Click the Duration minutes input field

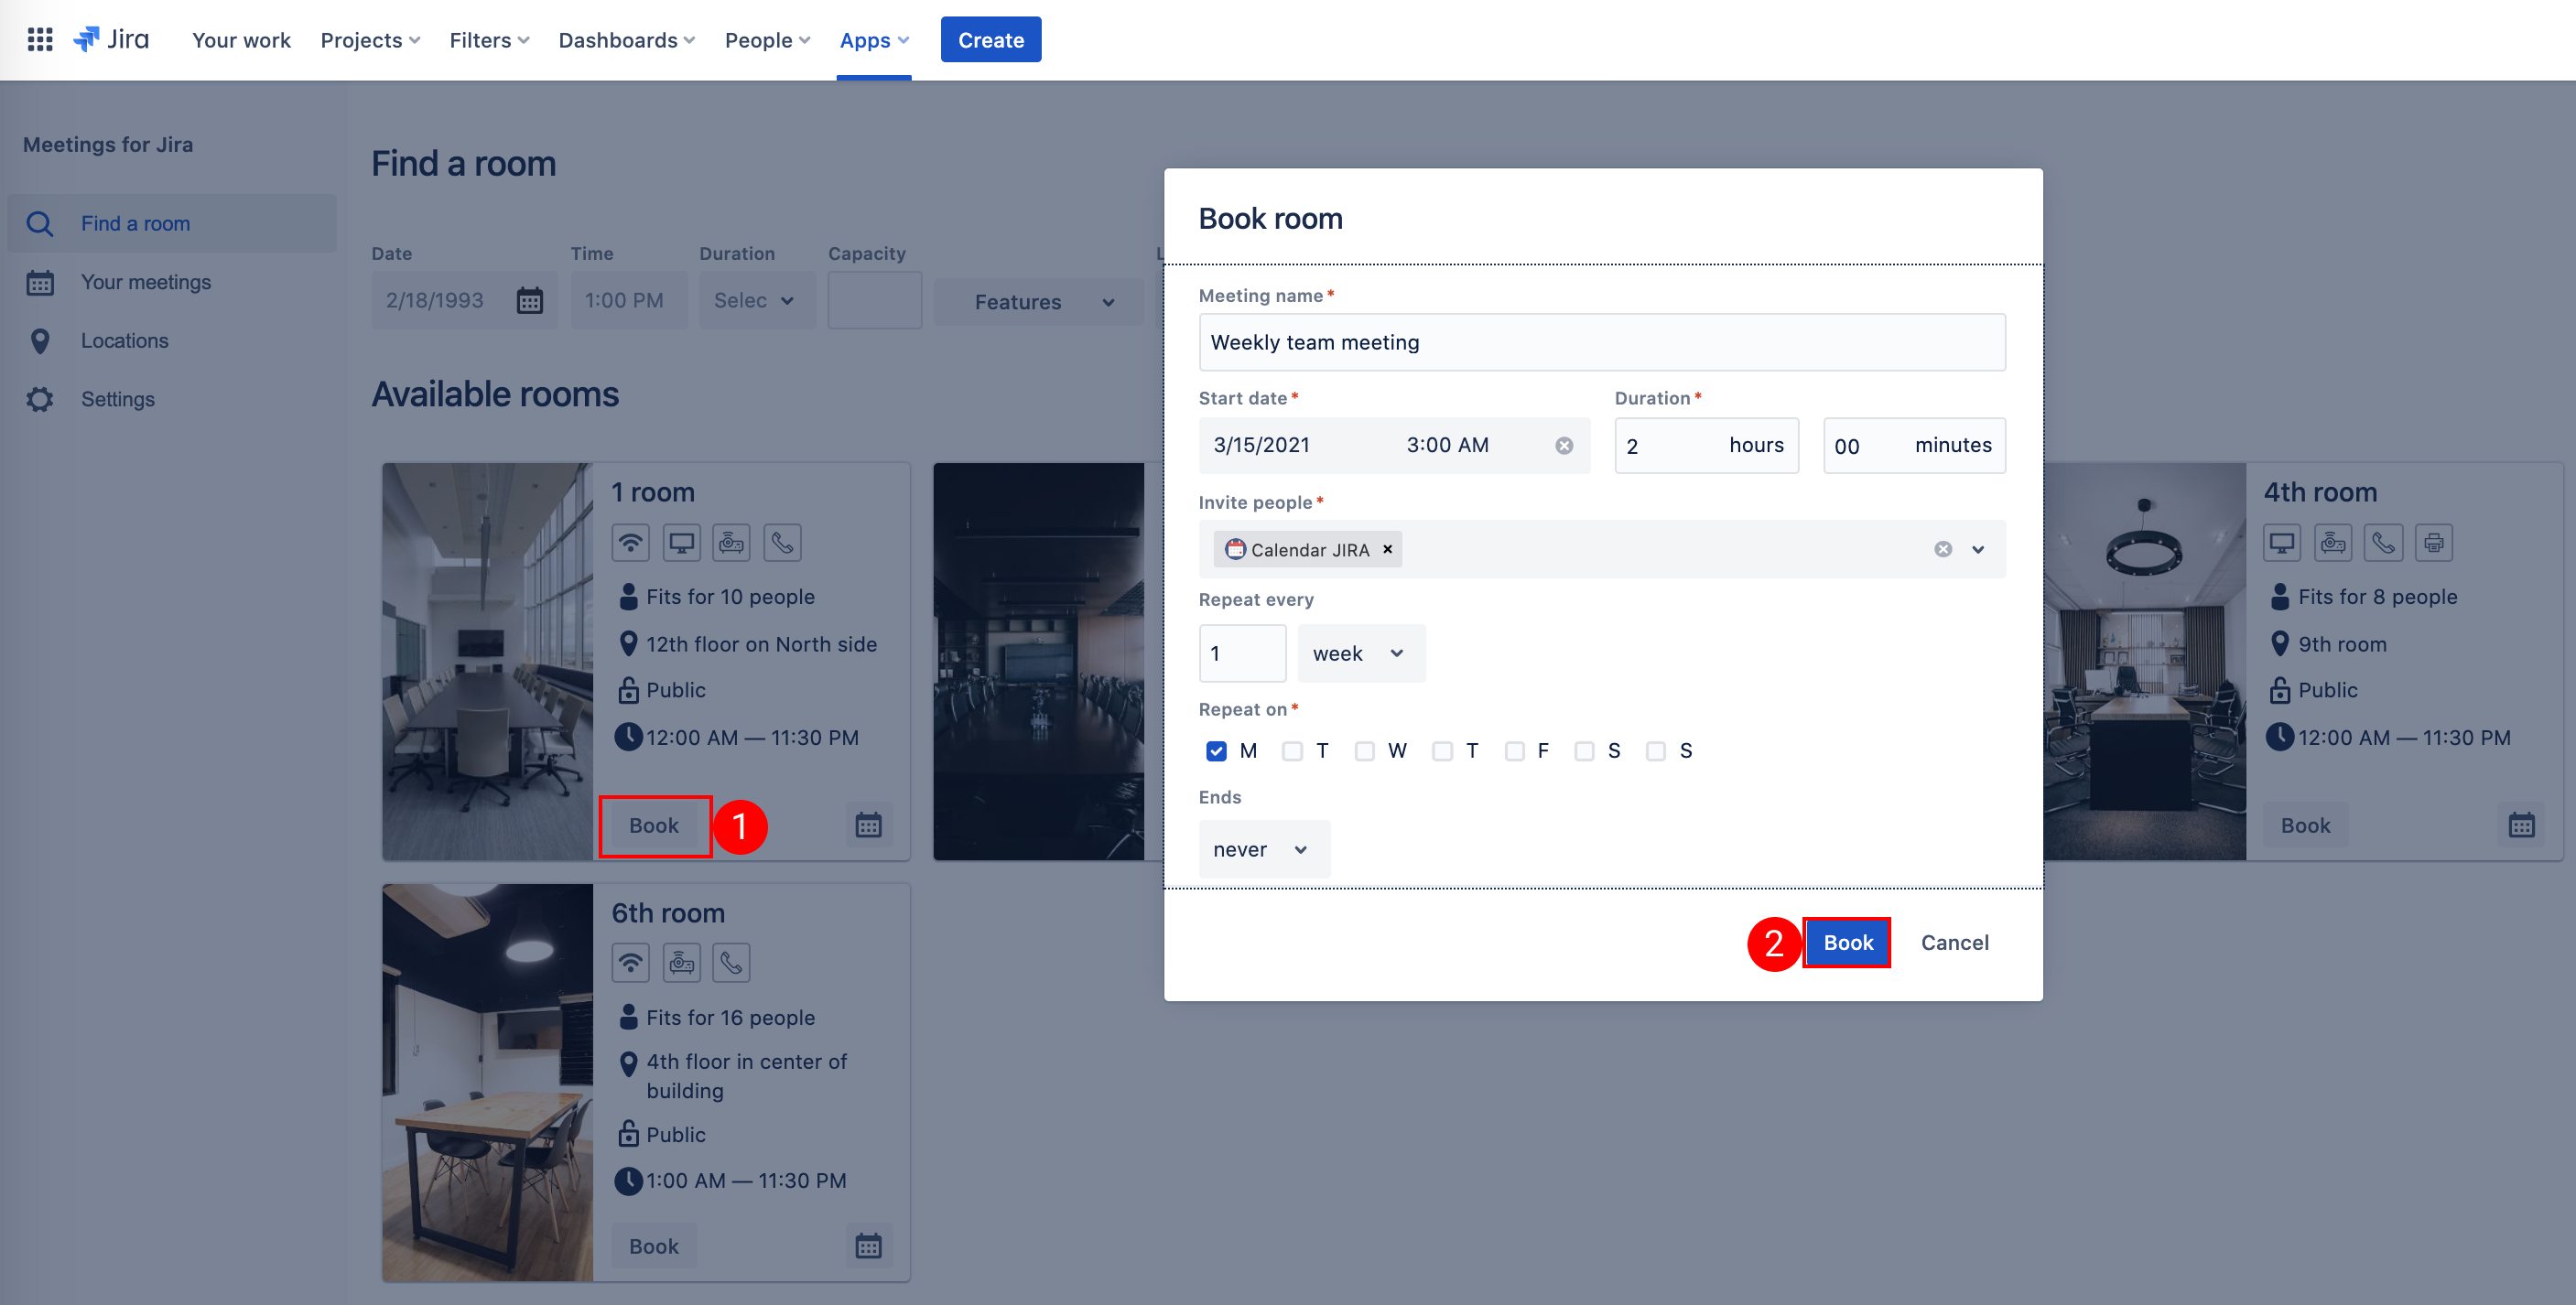tap(1914, 446)
